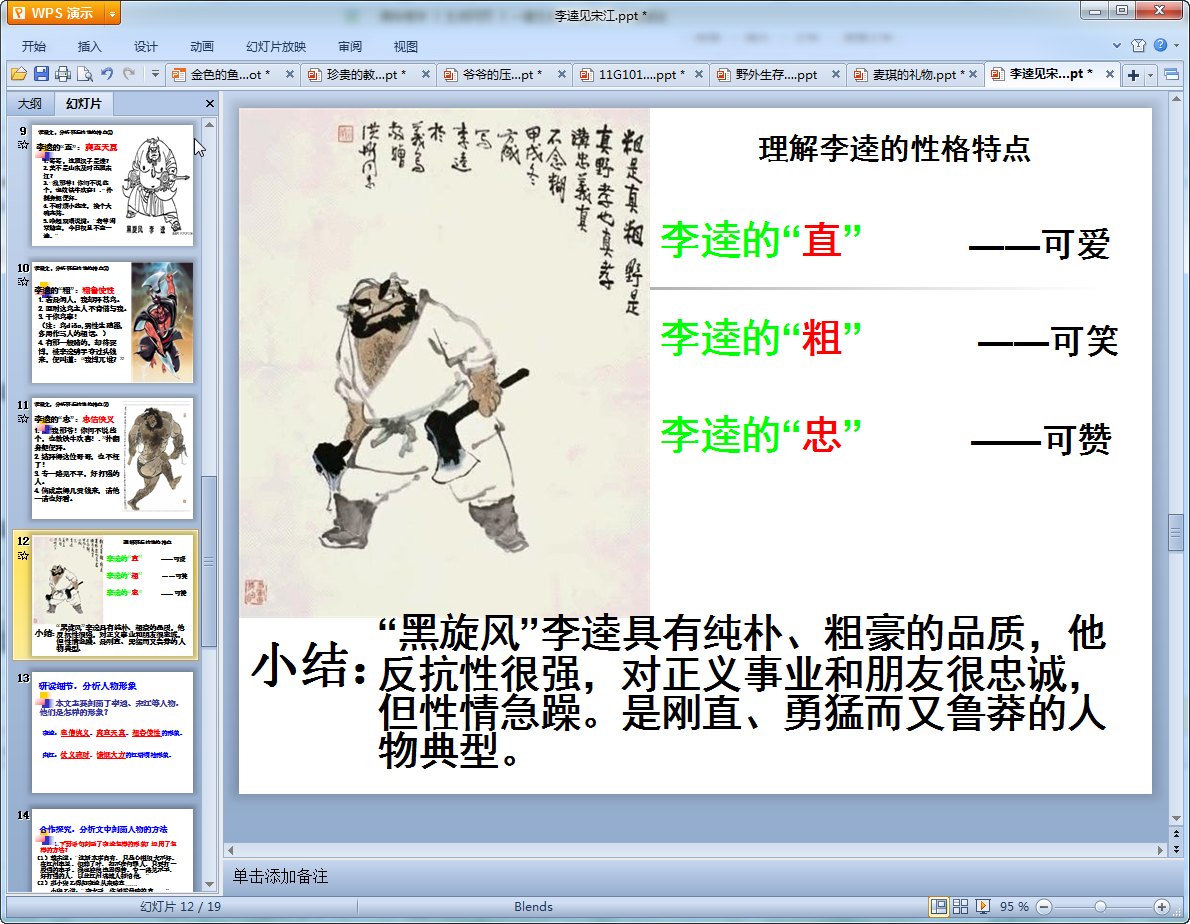Select slide 14 thumbnail
Image resolution: width=1190 pixels, height=924 pixels.
pos(112,850)
